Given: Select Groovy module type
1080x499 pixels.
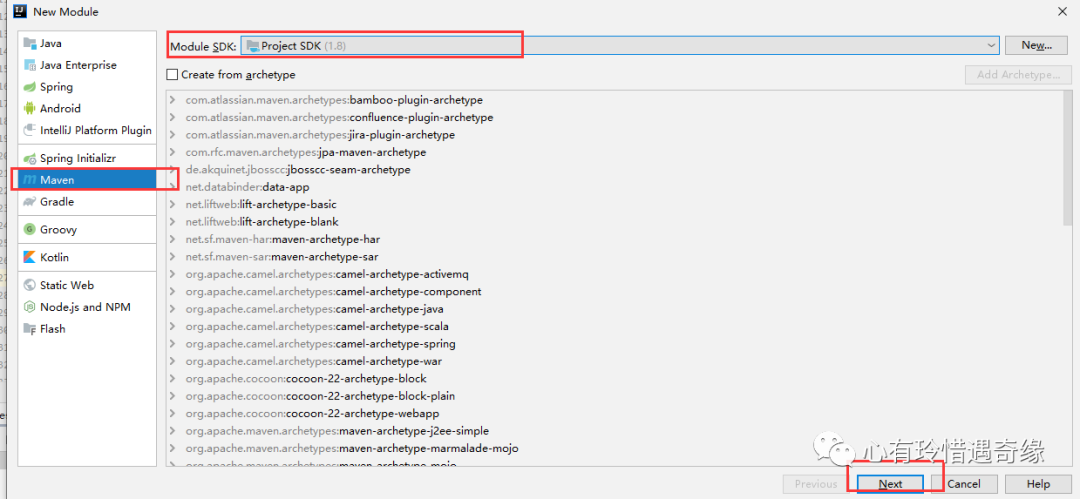Looking at the screenshot, I should (x=86, y=230).
